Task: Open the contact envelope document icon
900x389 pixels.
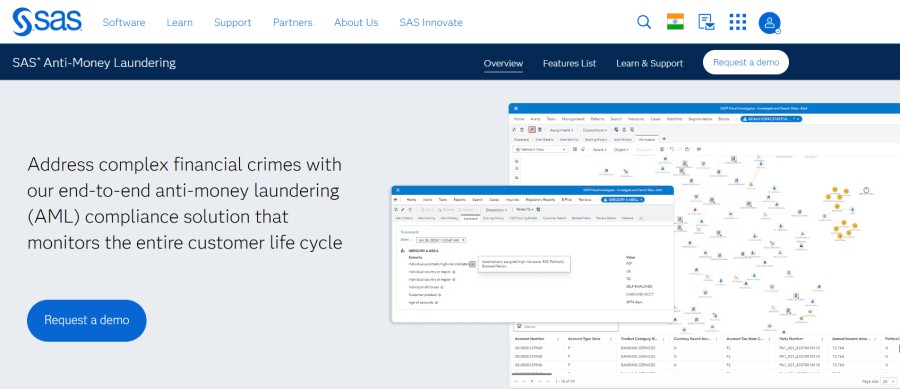Action: pyautogui.click(x=707, y=22)
